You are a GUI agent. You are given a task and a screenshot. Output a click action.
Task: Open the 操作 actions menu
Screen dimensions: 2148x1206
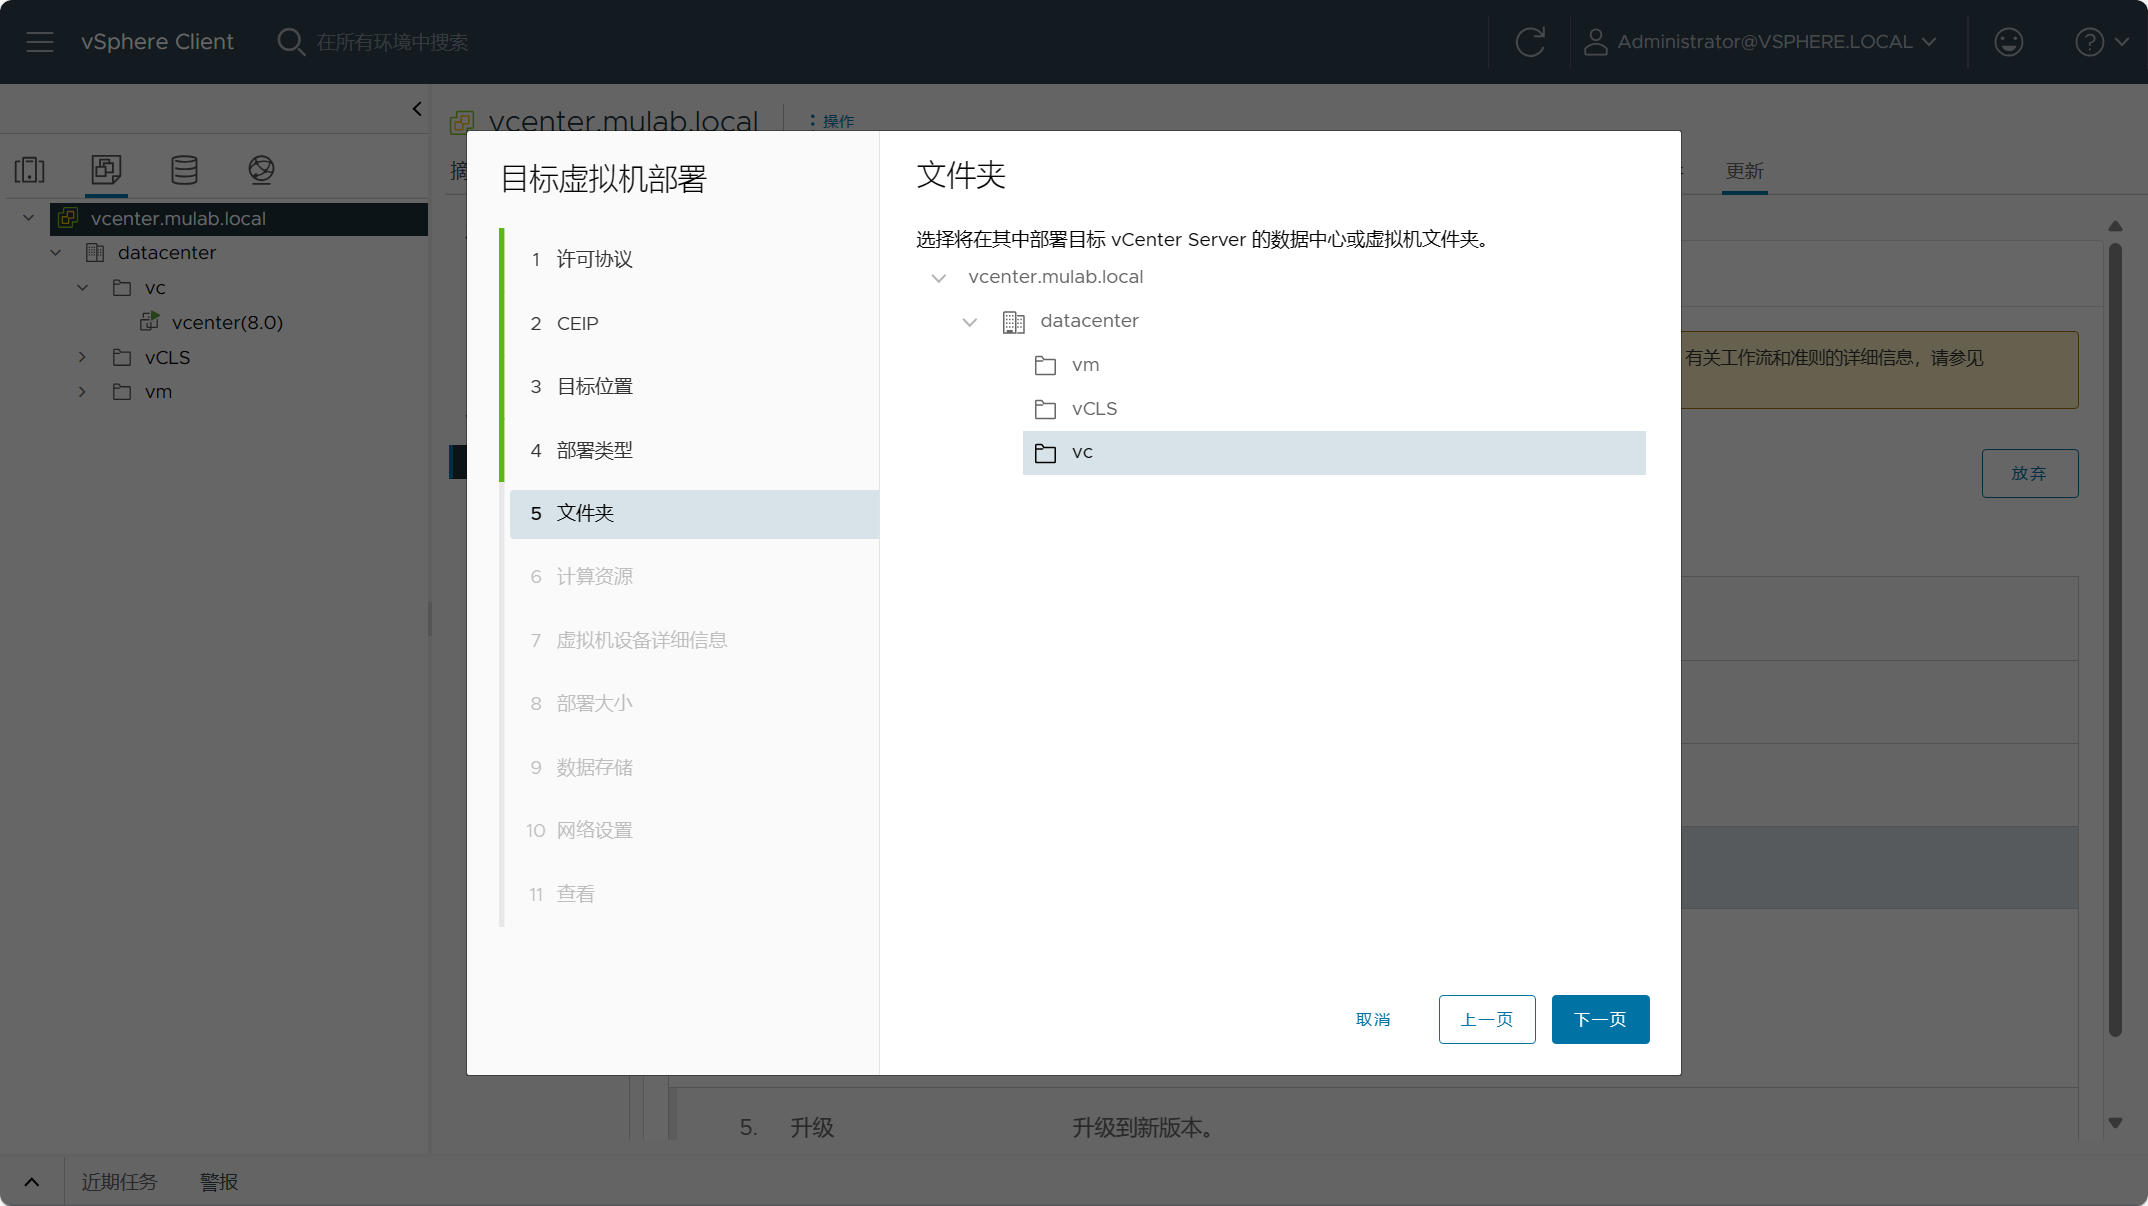[832, 121]
